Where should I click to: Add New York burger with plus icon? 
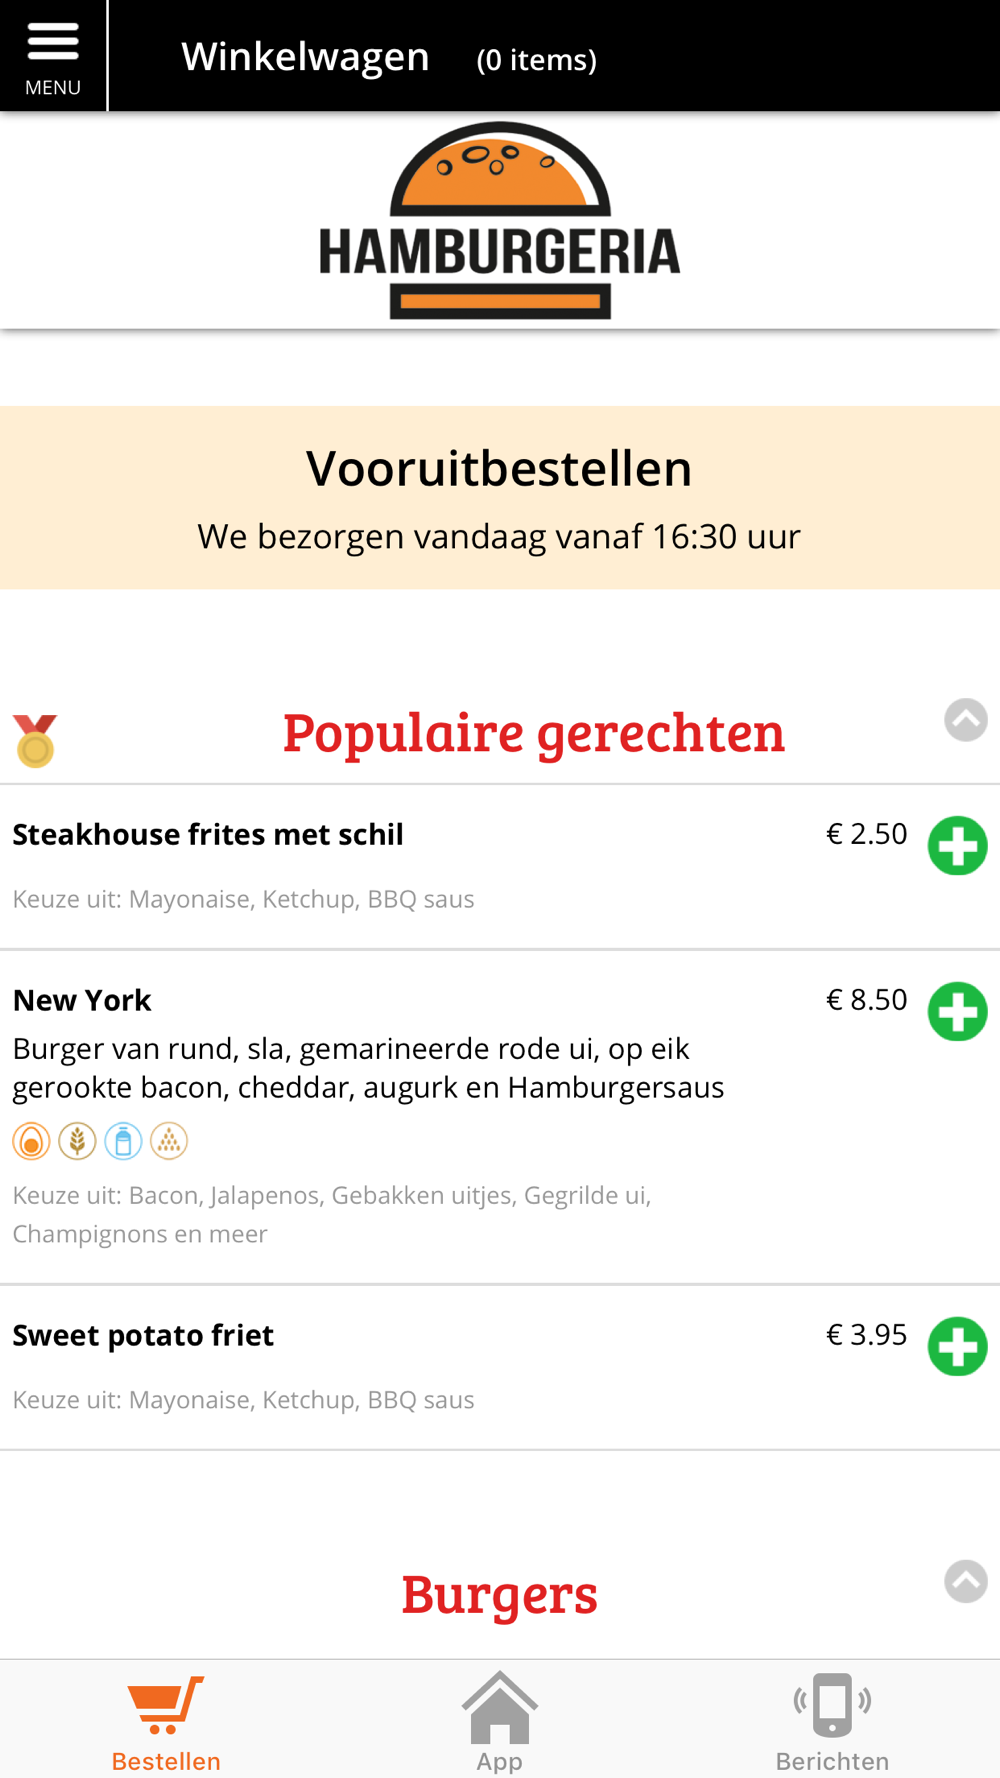pyautogui.click(x=957, y=1012)
